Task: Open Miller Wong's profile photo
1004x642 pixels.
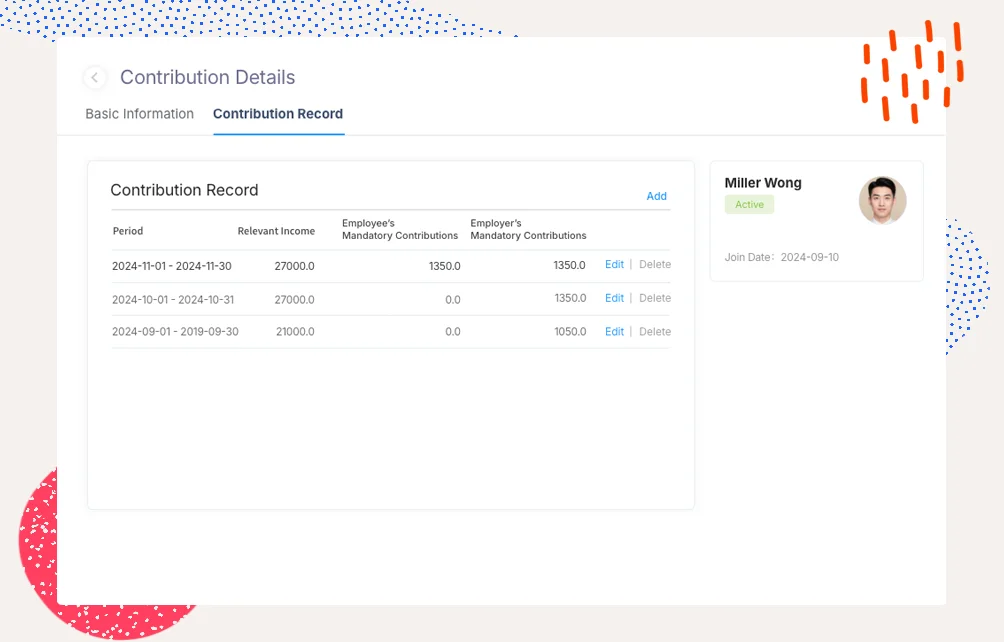Action: (882, 201)
